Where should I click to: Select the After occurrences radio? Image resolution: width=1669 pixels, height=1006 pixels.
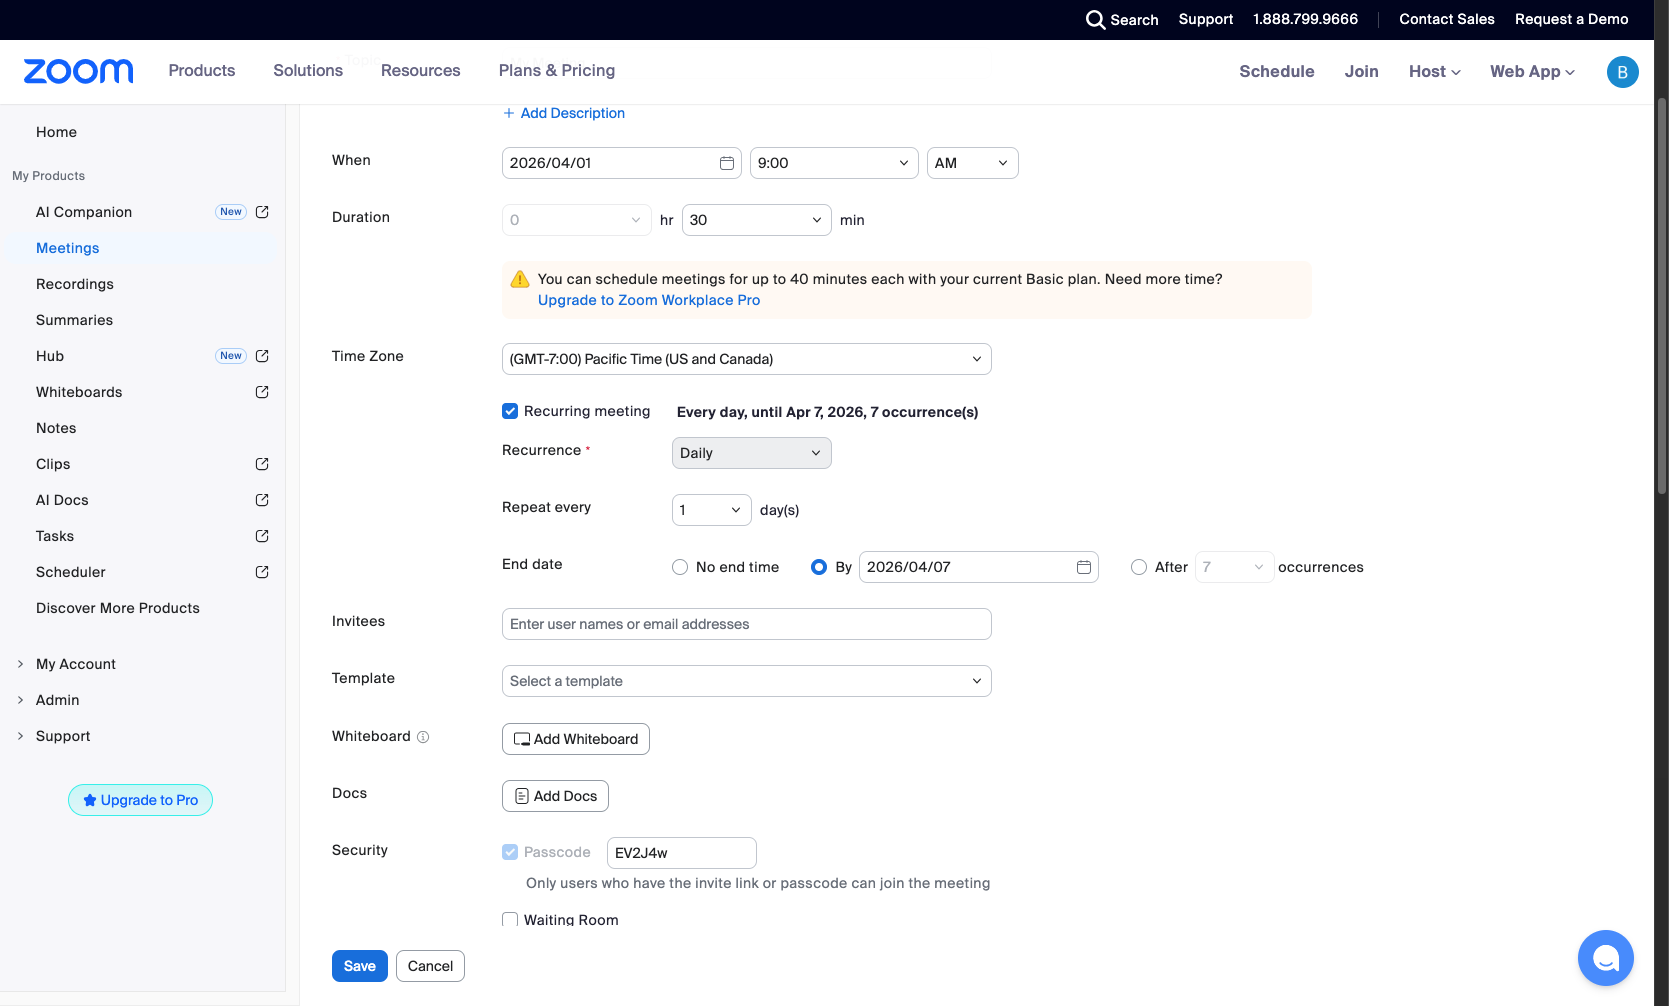1139,567
